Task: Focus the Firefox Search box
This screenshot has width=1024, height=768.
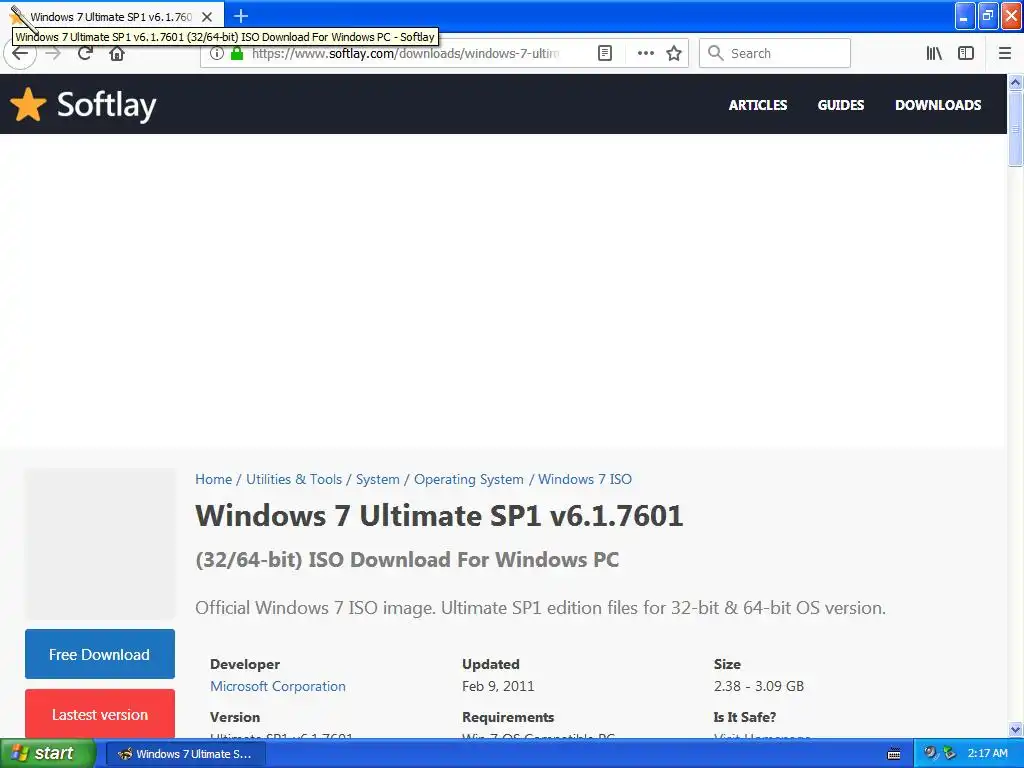Action: pyautogui.click(x=775, y=54)
